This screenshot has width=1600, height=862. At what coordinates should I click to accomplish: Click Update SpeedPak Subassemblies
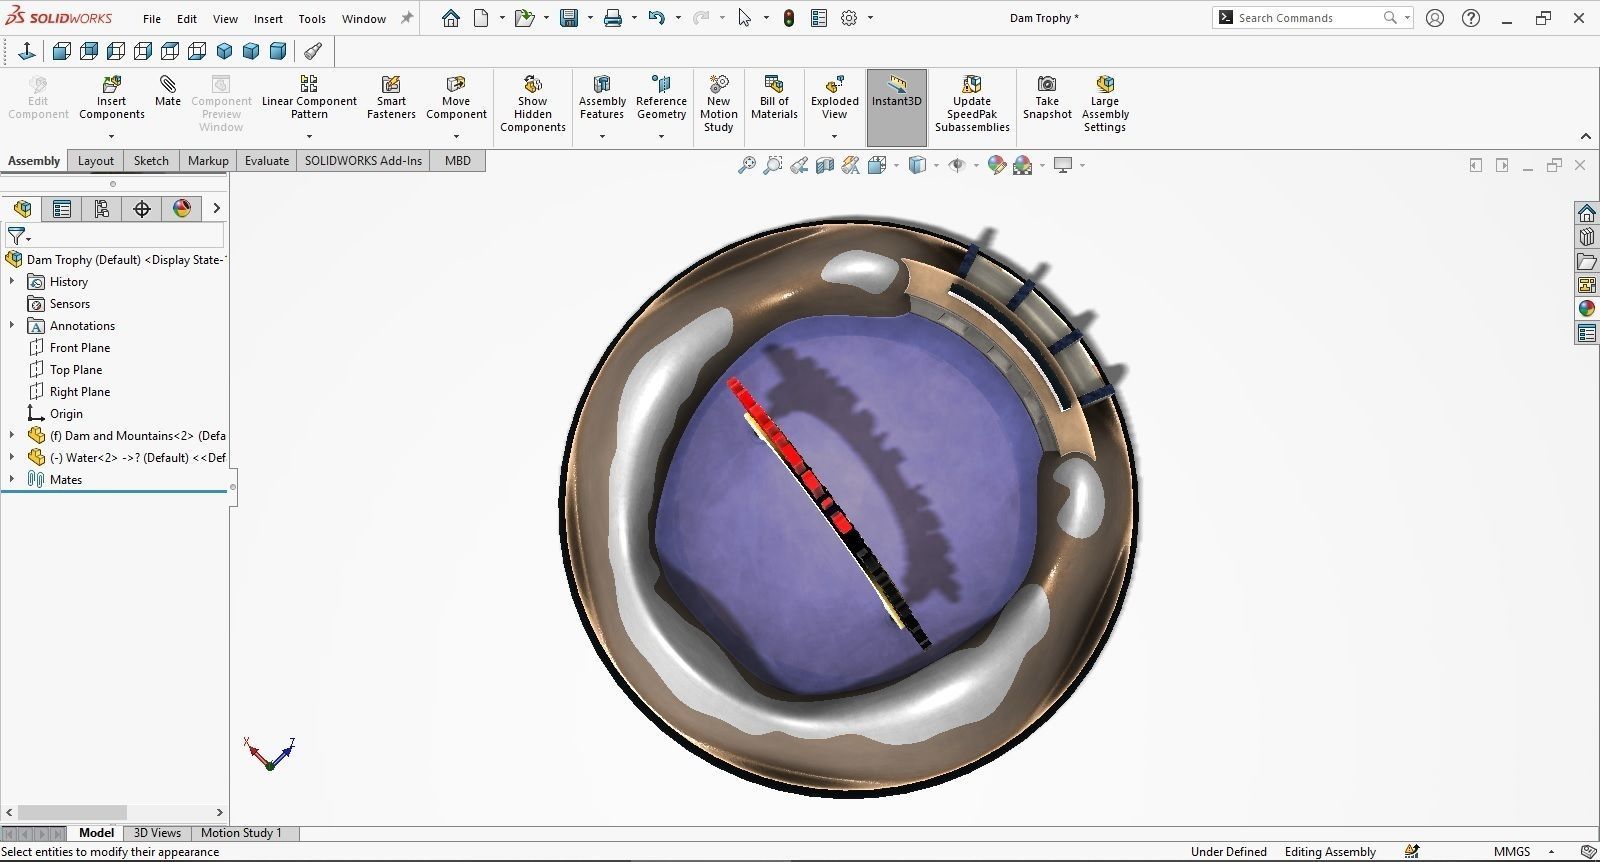tap(972, 103)
